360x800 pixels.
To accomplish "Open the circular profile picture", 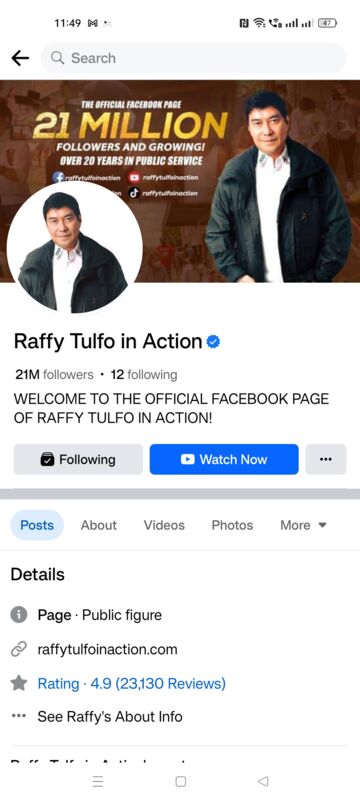I will [74, 248].
